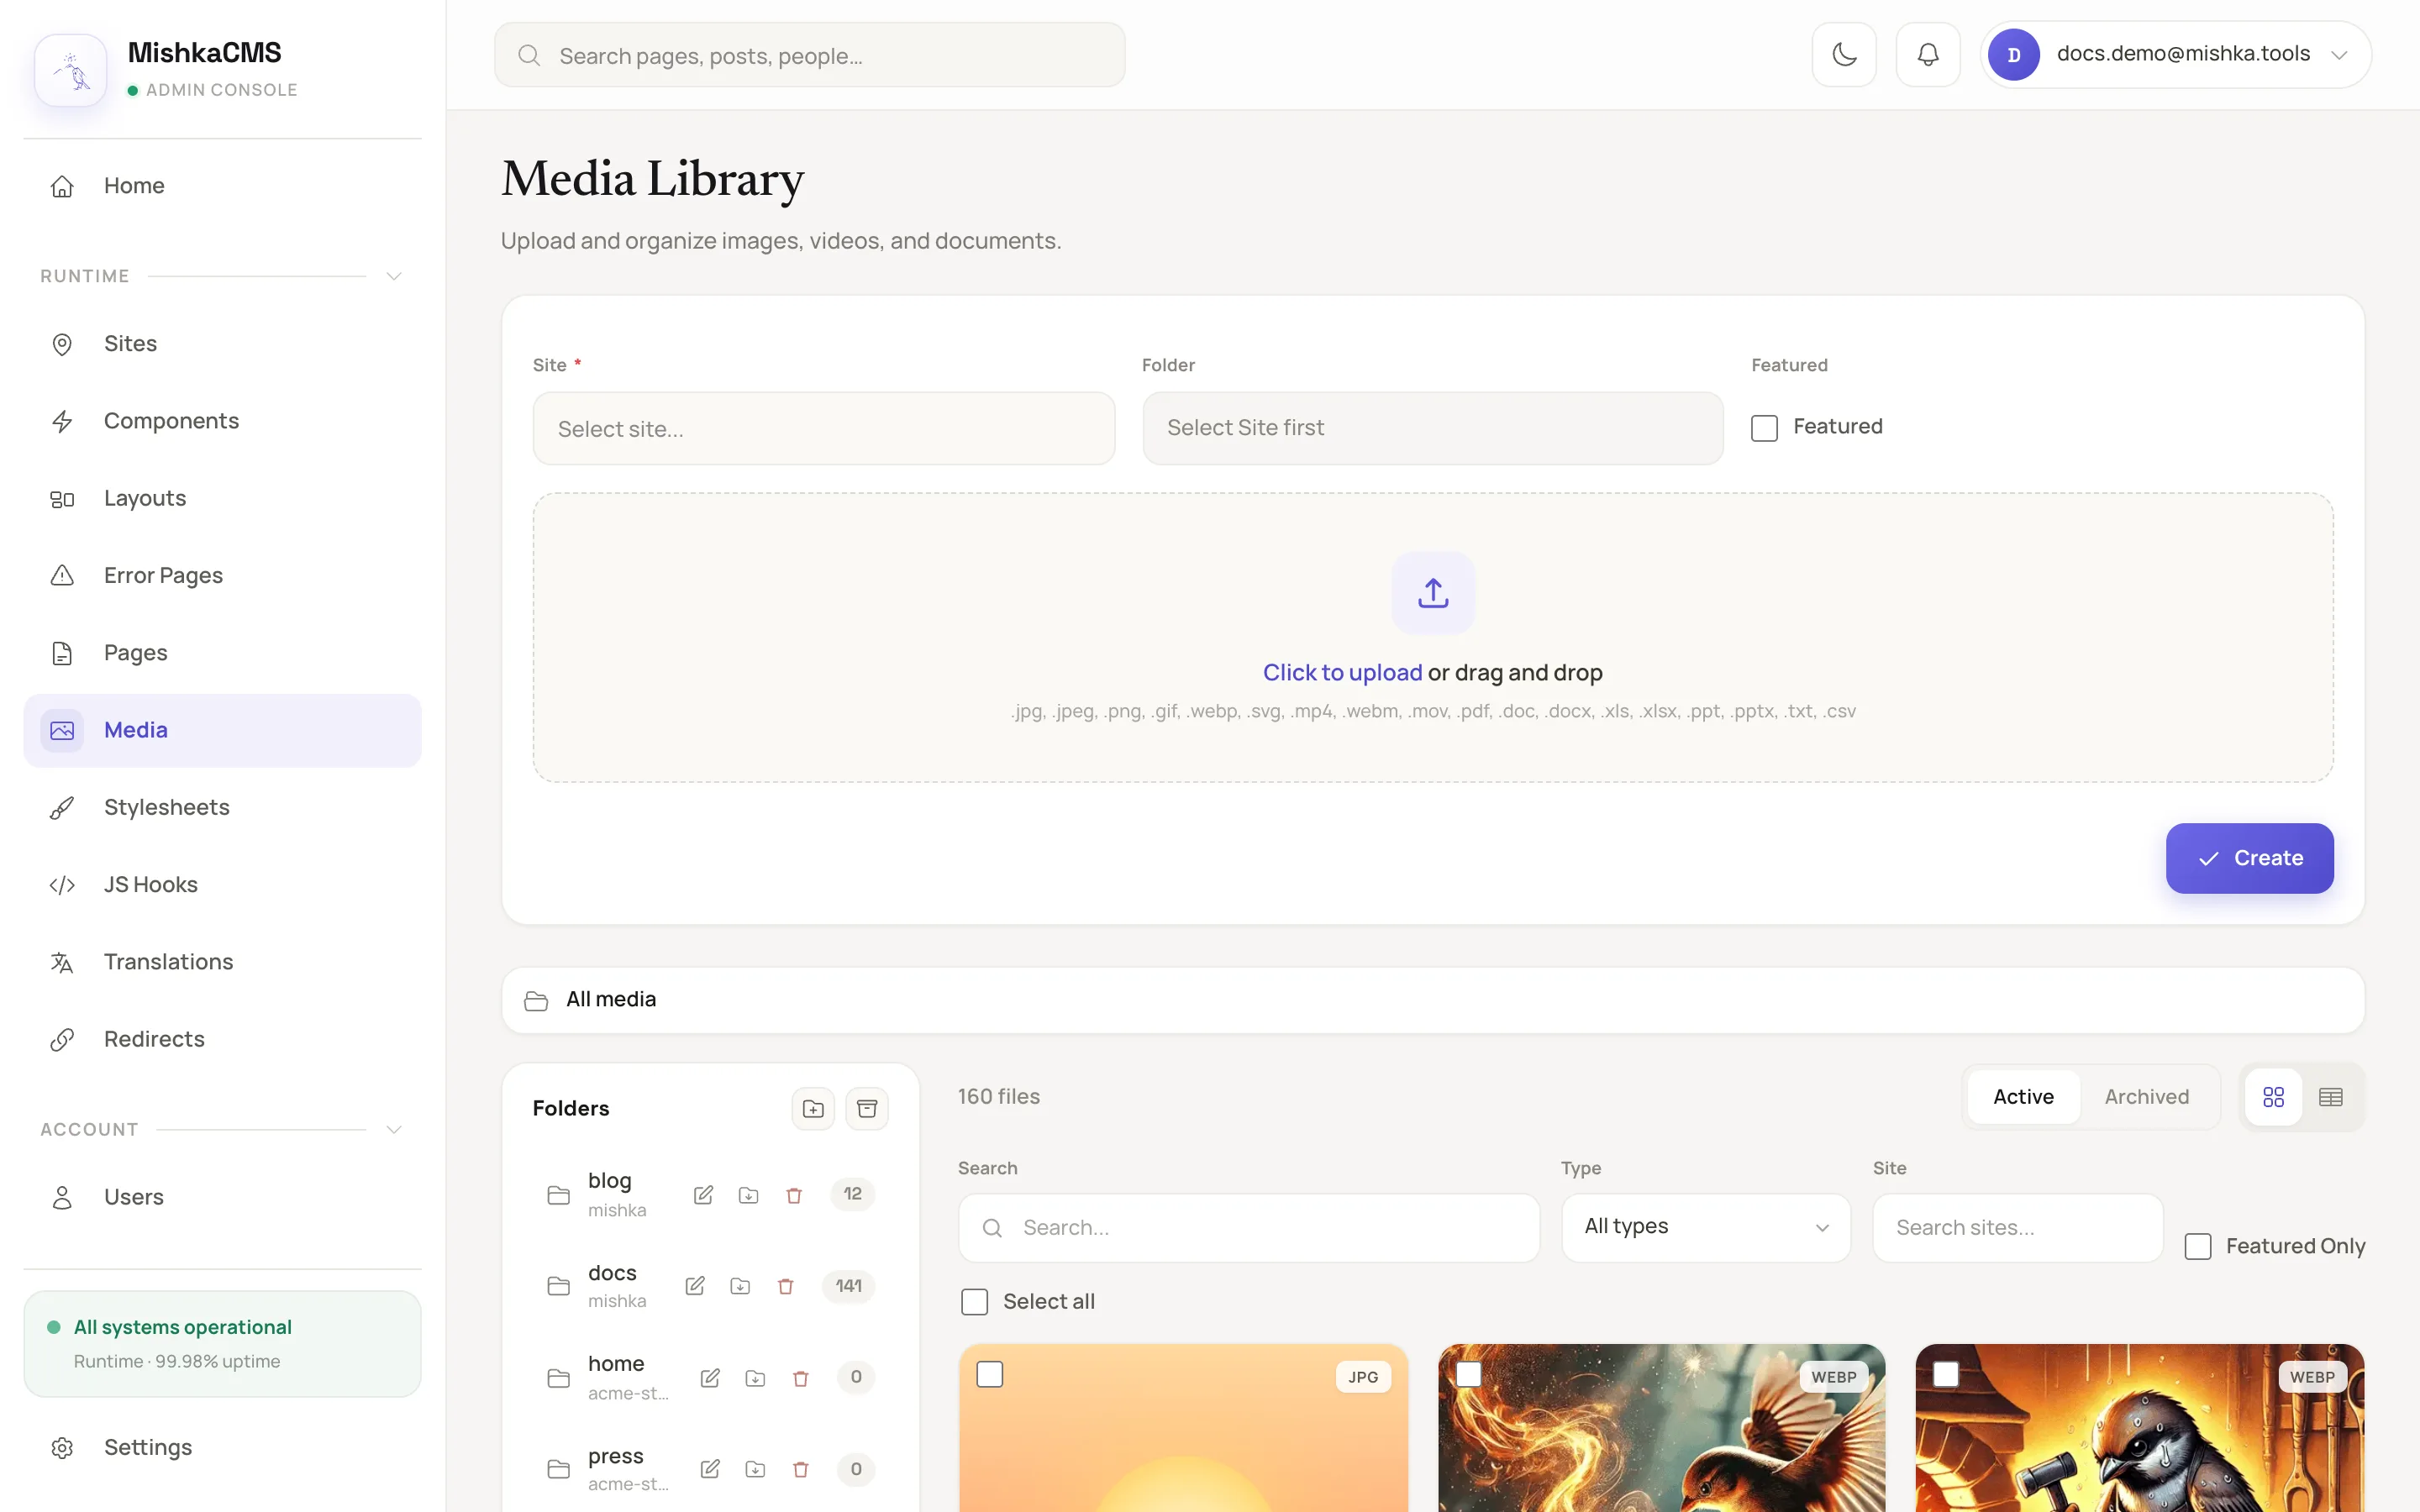
Task: Open JS Hooks page
Action: 222,884
